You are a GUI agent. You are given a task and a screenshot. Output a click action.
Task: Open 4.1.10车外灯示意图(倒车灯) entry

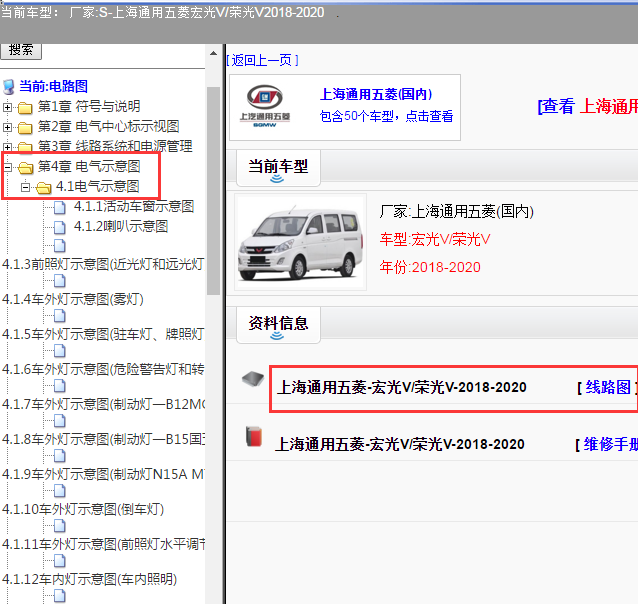[x=83, y=510]
